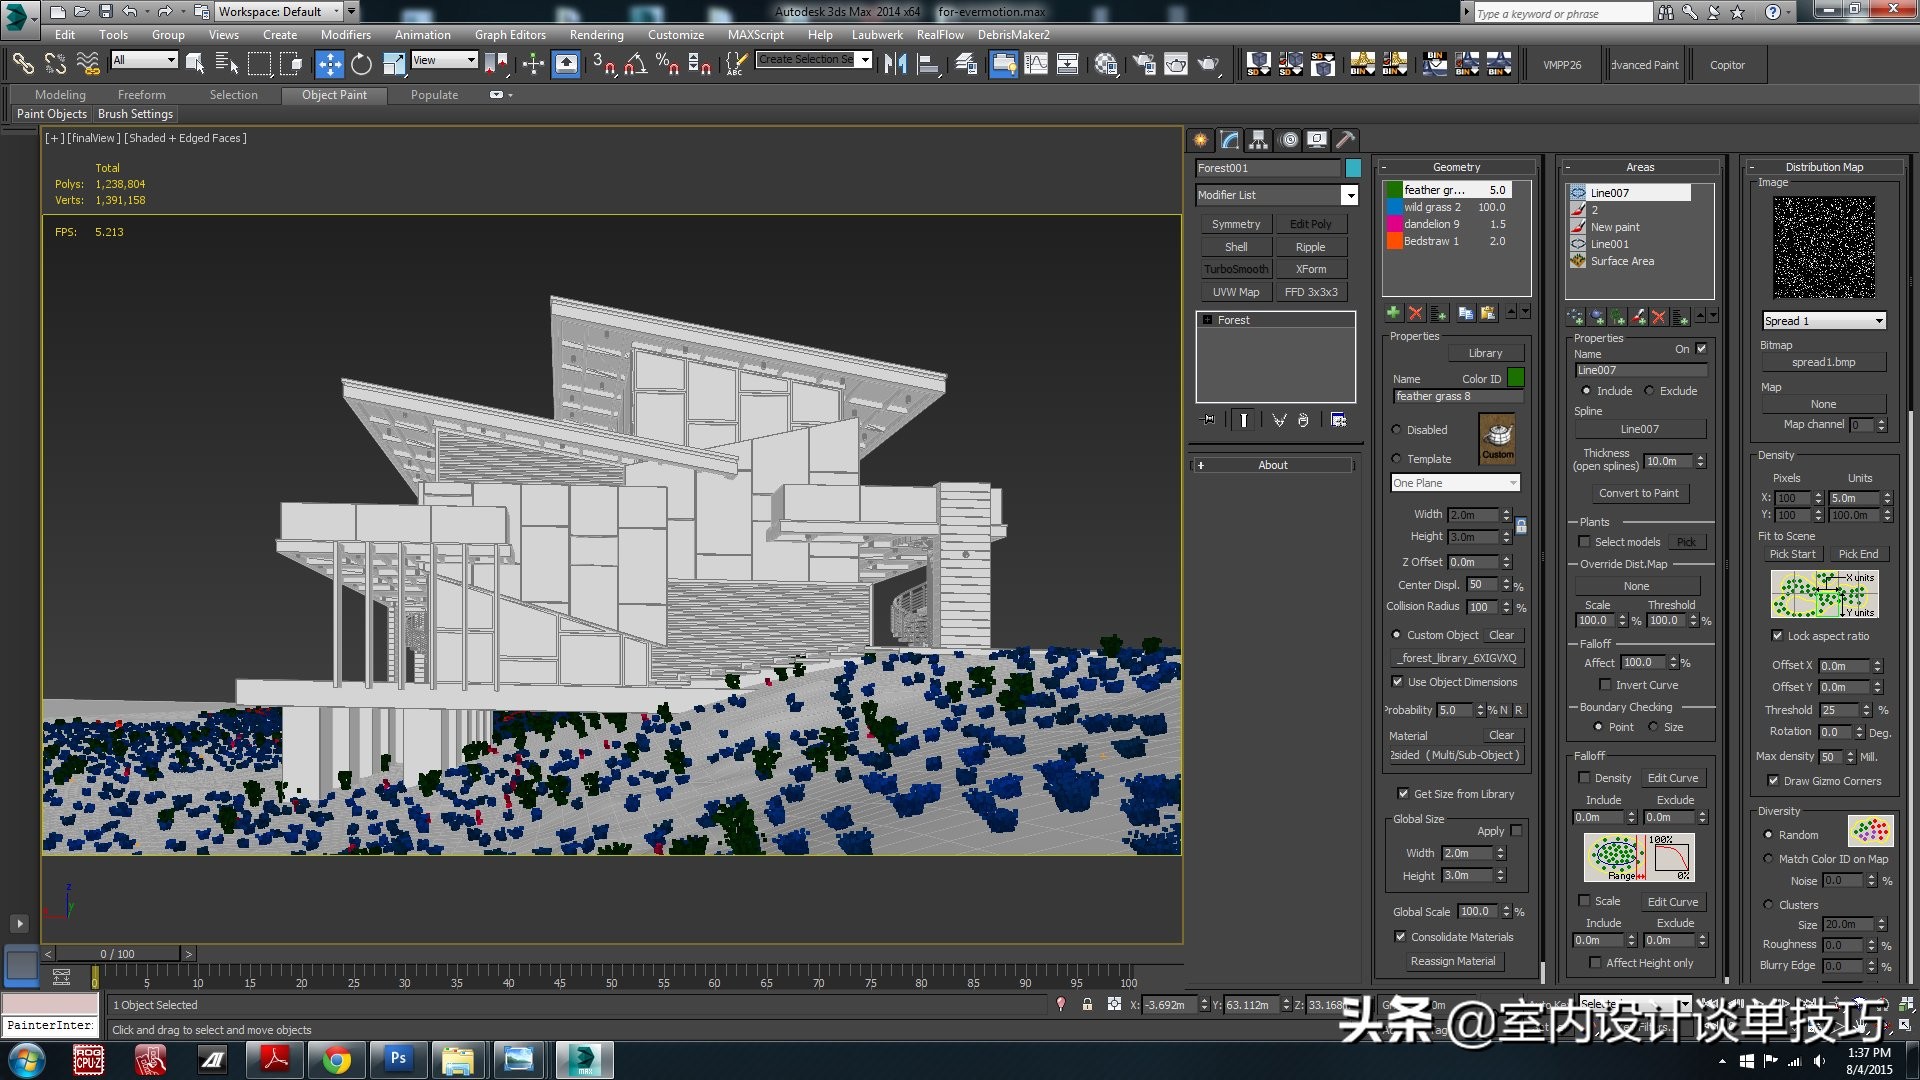The image size is (1920, 1080).
Task: Delete selected geometry item with red X
Action: pyautogui.click(x=1415, y=314)
